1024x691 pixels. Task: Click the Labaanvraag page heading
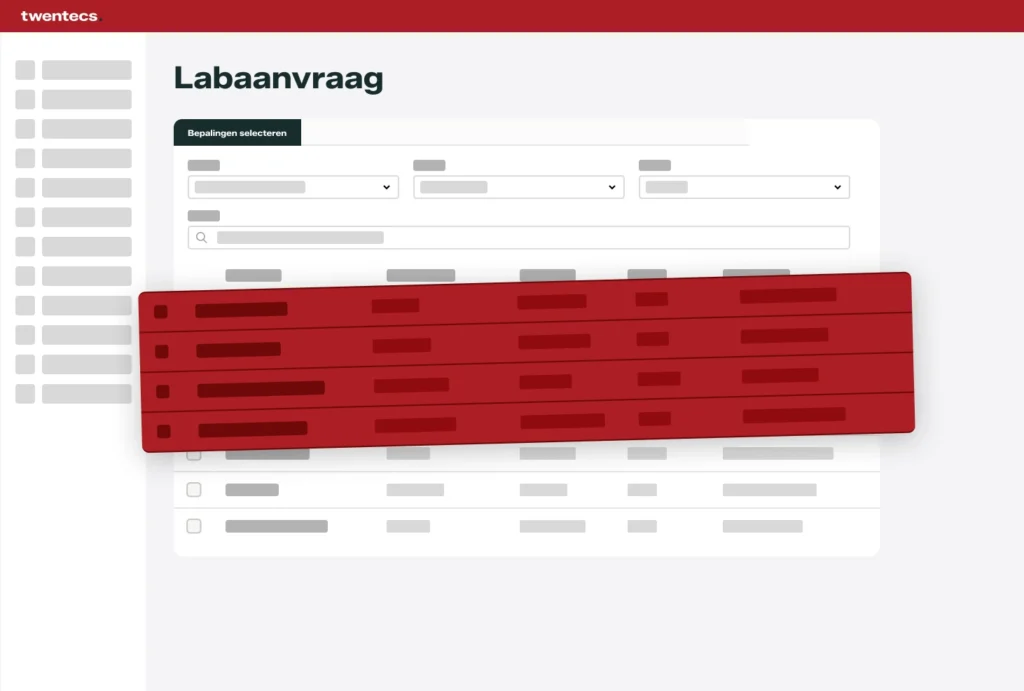[x=279, y=78]
